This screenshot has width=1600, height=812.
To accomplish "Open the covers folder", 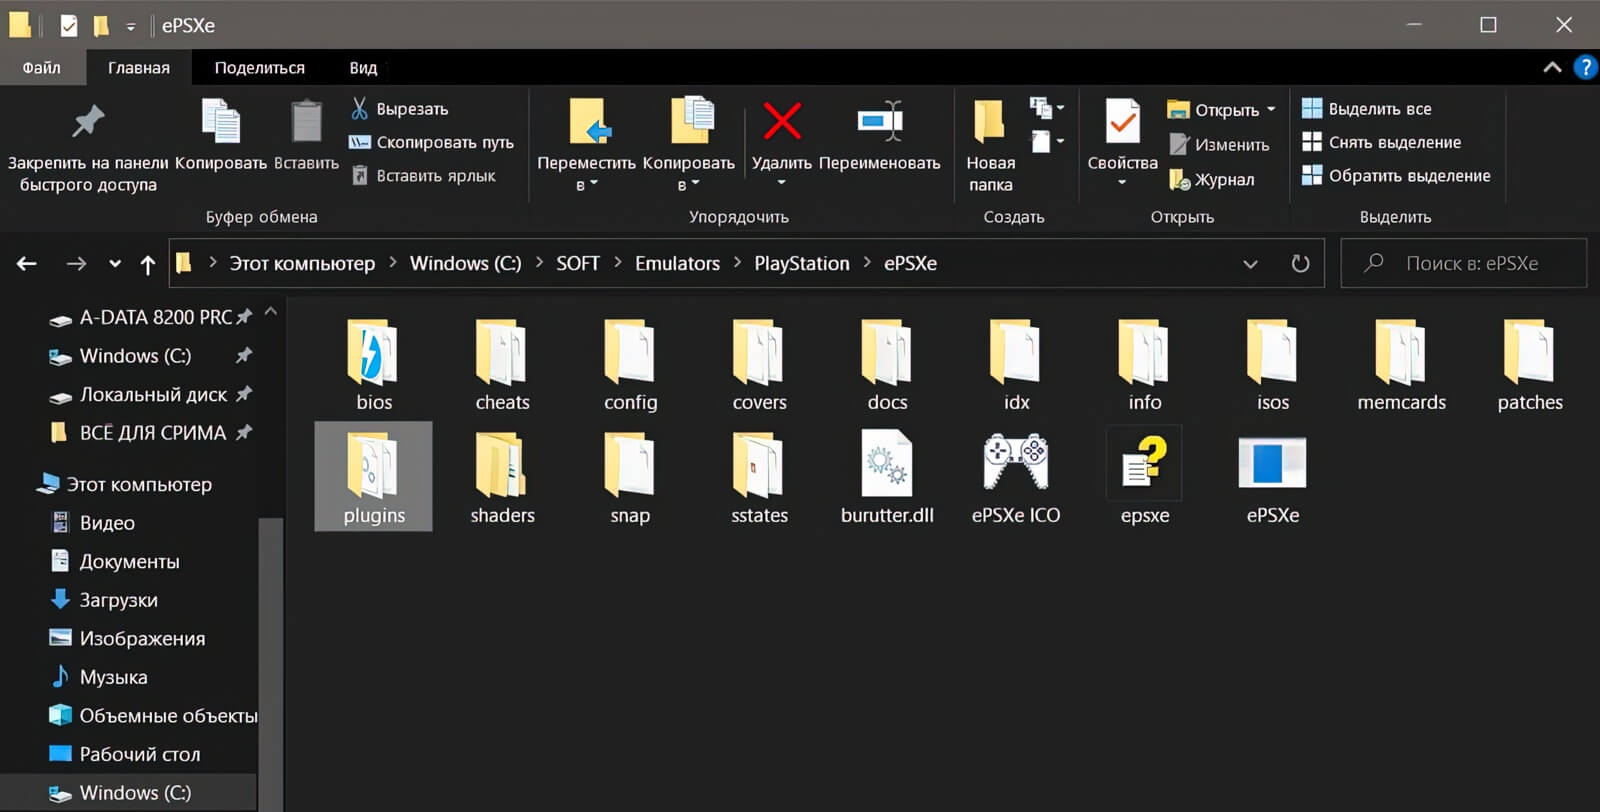I will pyautogui.click(x=759, y=364).
